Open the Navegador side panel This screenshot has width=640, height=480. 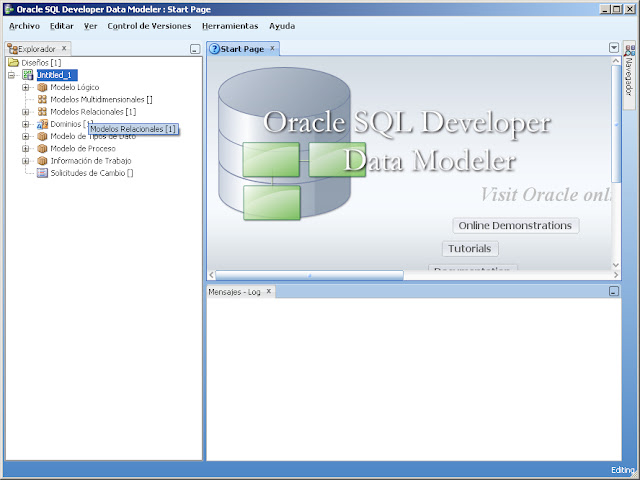tap(629, 76)
